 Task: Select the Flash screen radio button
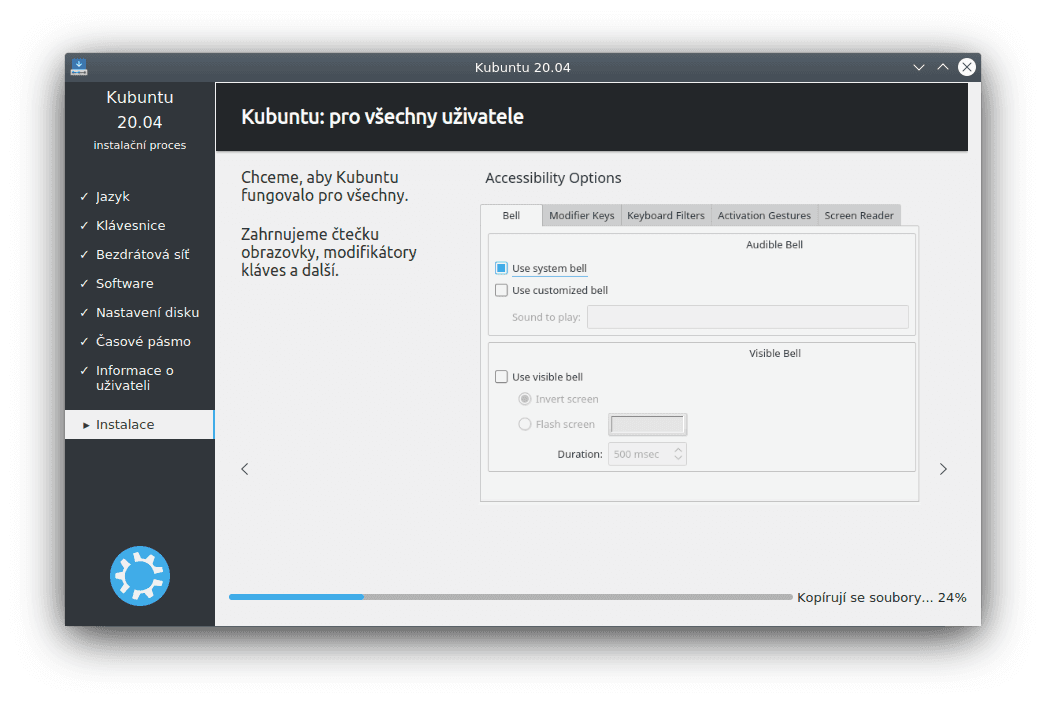(524, 423)
